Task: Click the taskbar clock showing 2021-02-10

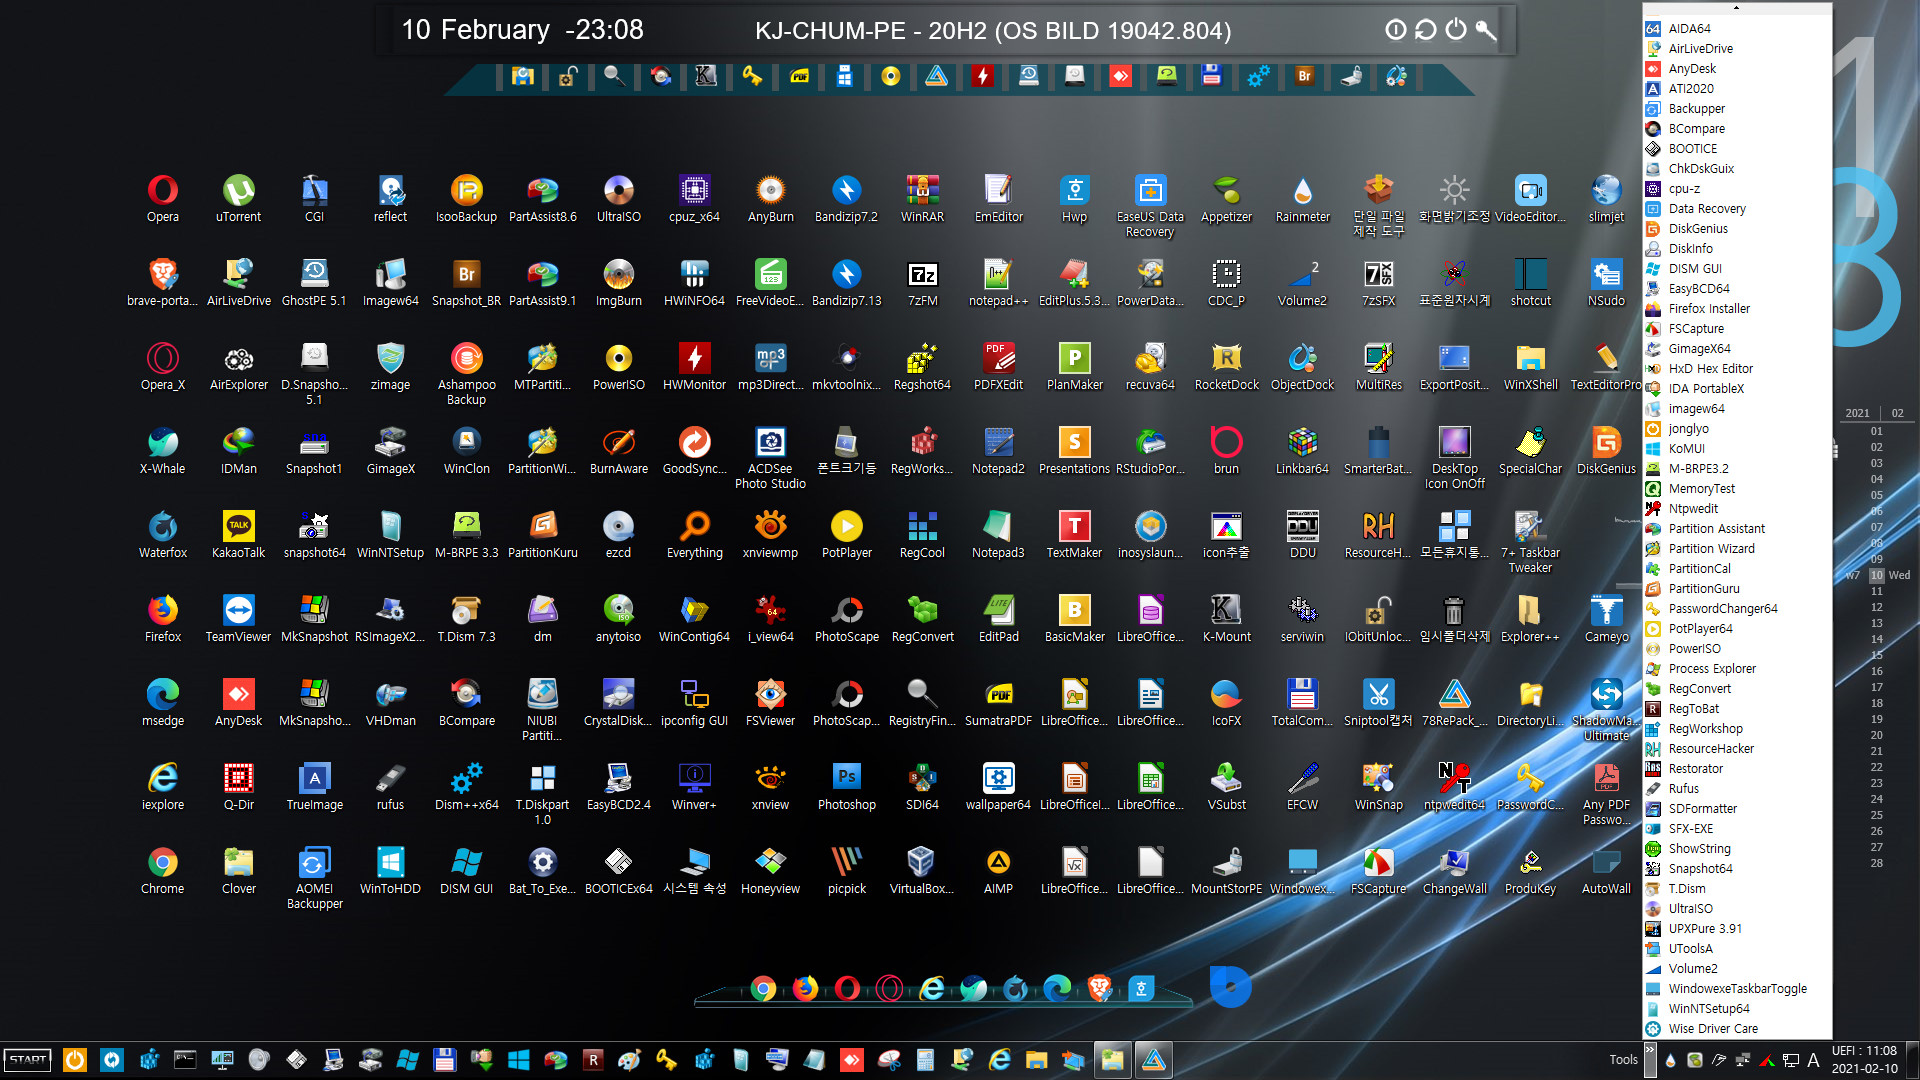Action: (x=1864, y=1060)
